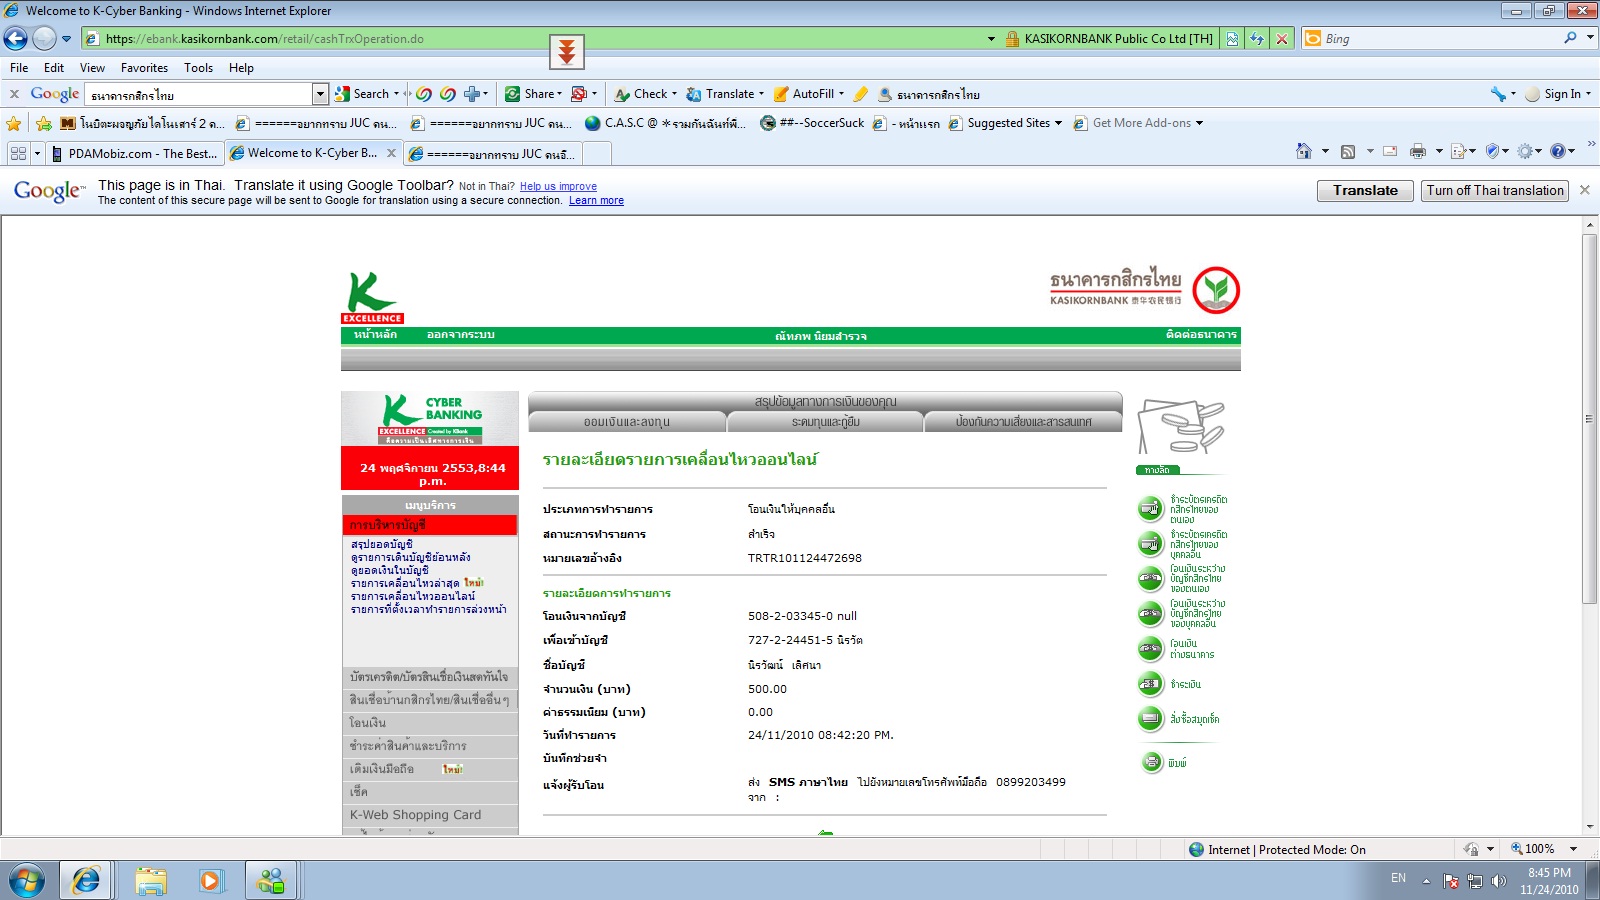Open the zoom level 100% dropdown
Screen dimensions: 1600x900
click(x=1573, y=849)
